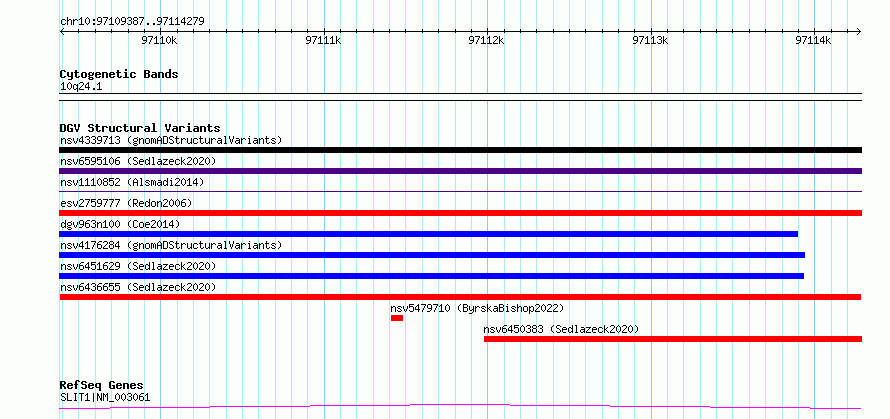Viewport: 890px width, 419px height.
Task: Click the 97113k ruler tick label
Action: point(650,40)
